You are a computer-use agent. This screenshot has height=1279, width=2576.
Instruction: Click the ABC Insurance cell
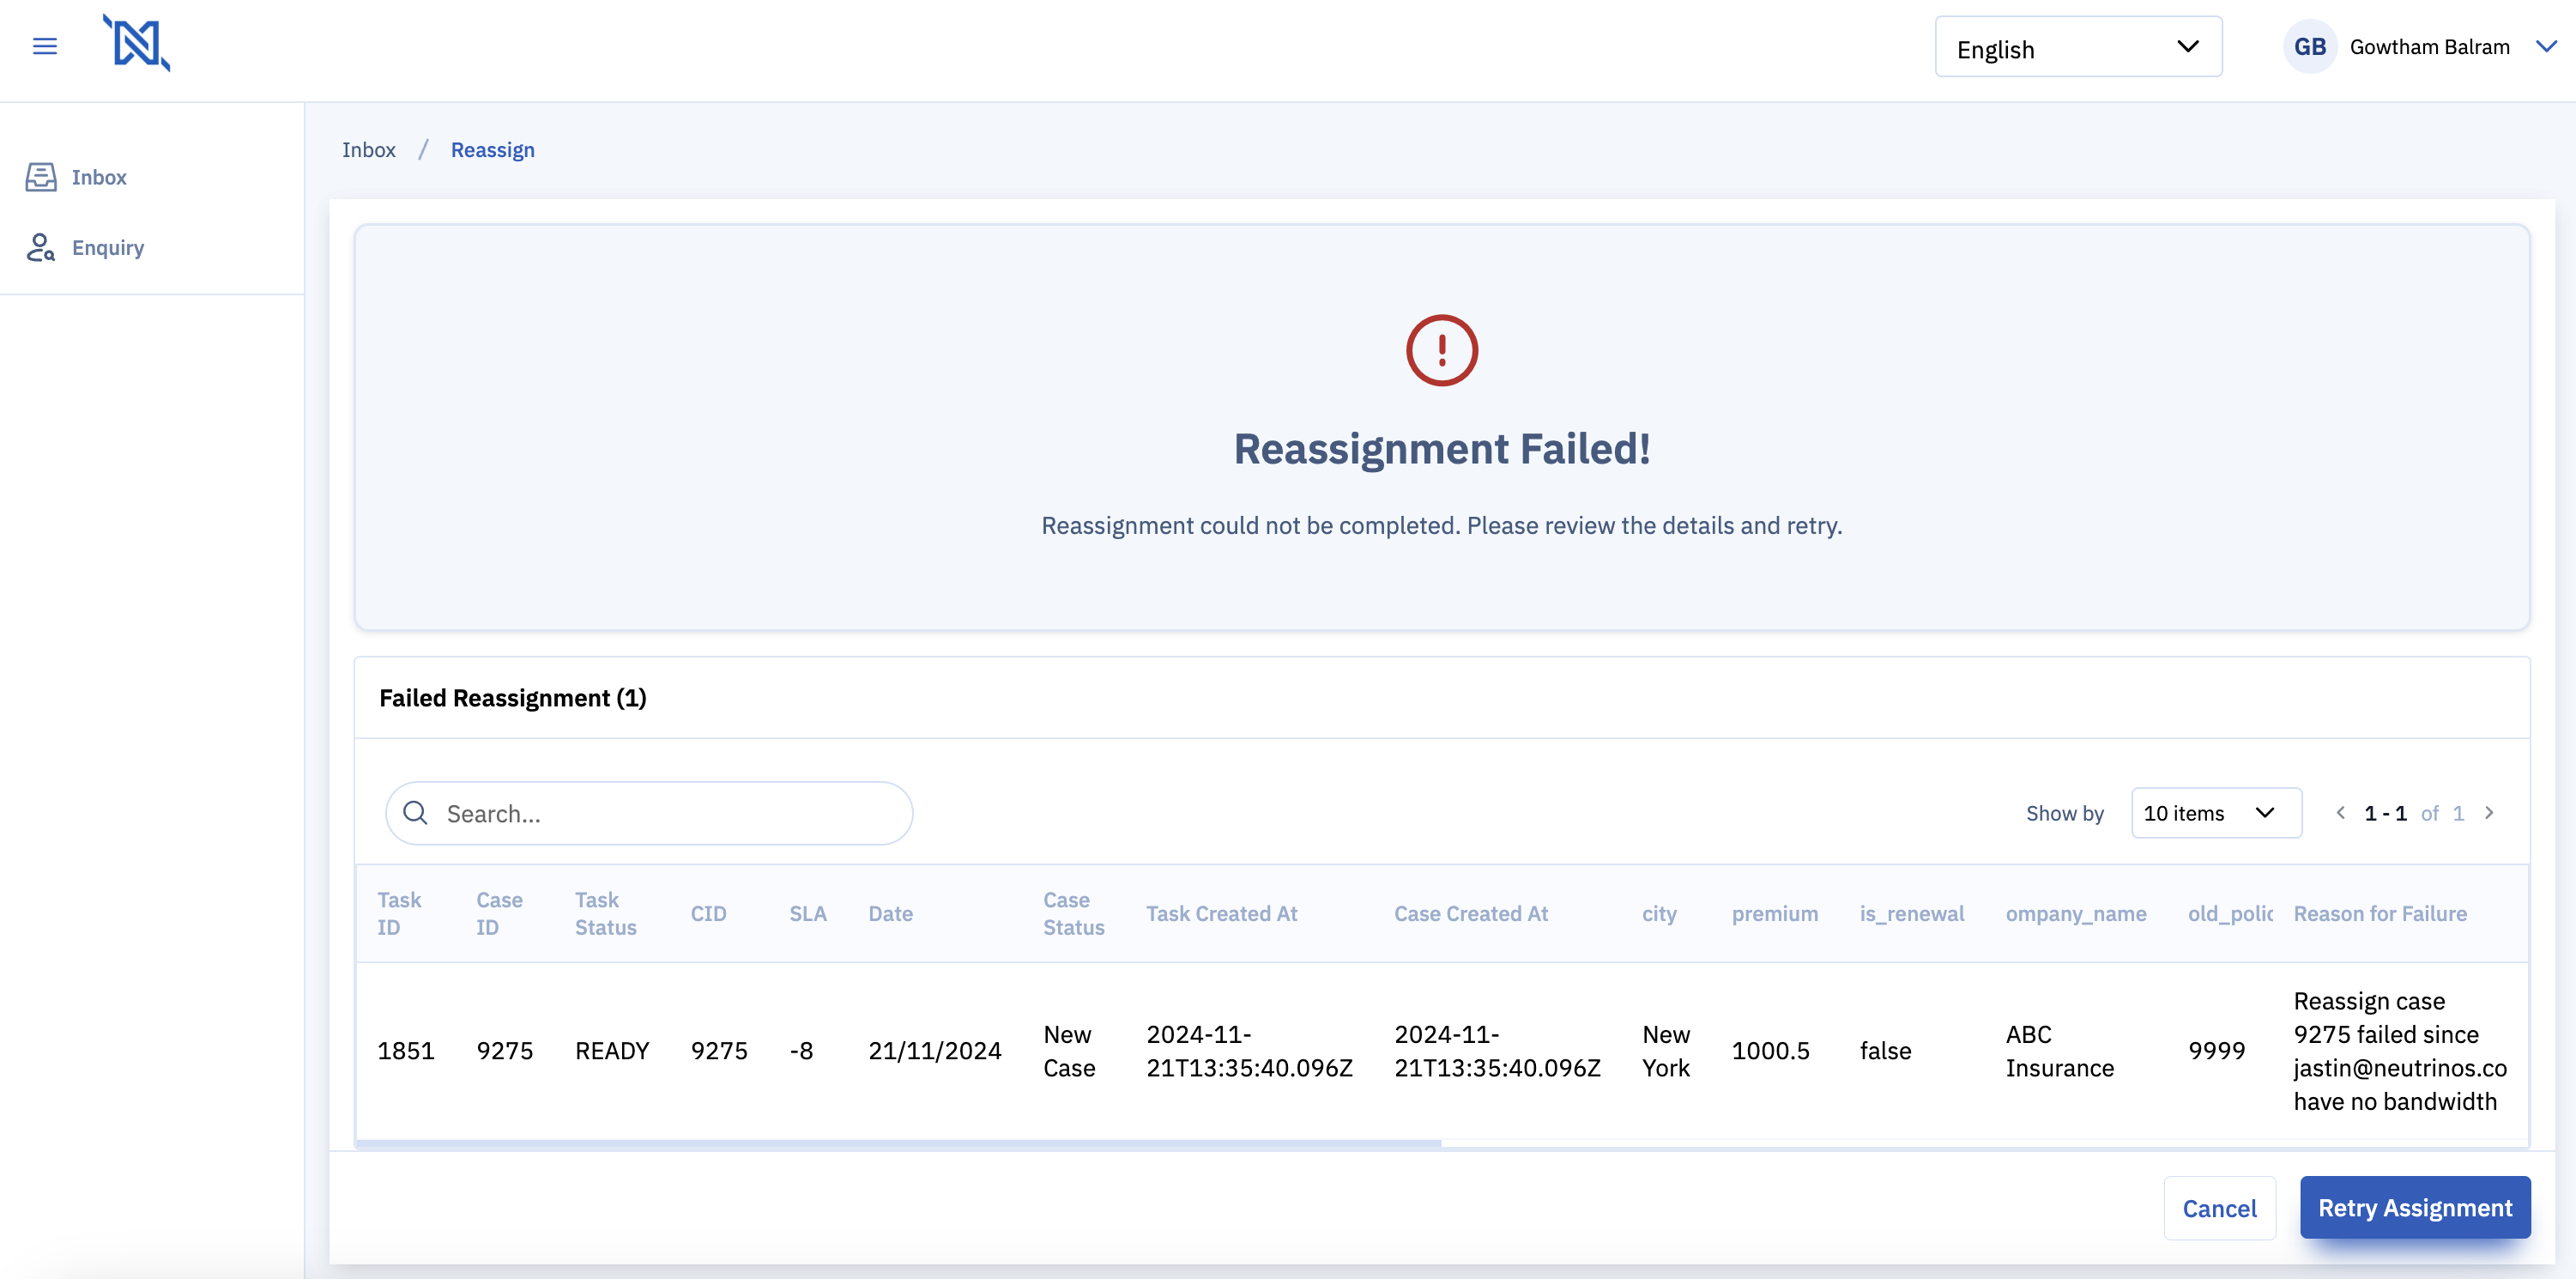[2059, 1051]
